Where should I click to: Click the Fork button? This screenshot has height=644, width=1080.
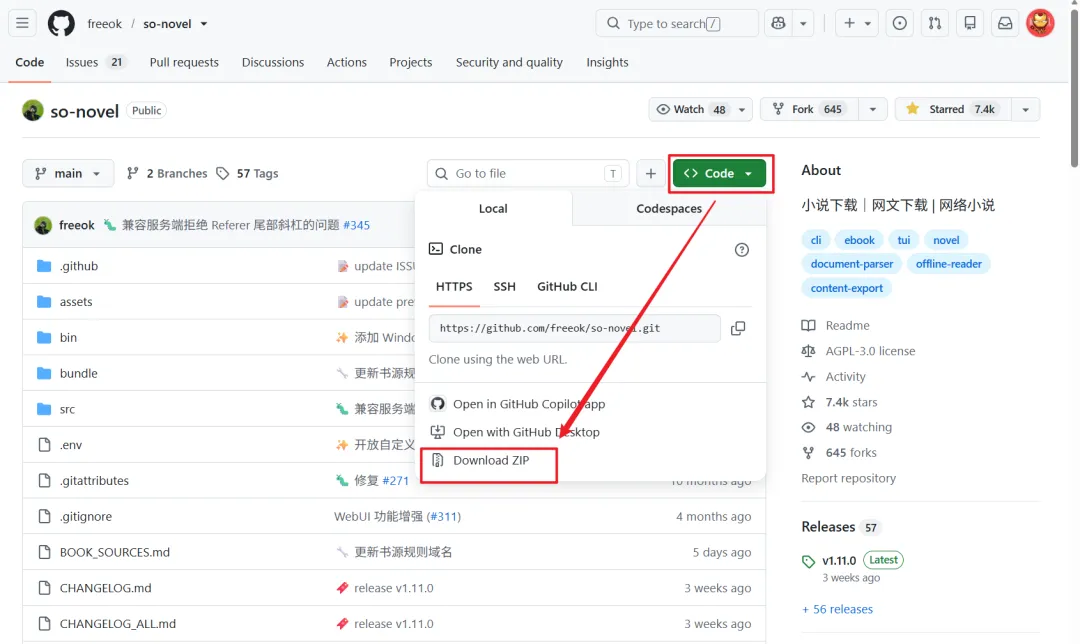[809, 110]
